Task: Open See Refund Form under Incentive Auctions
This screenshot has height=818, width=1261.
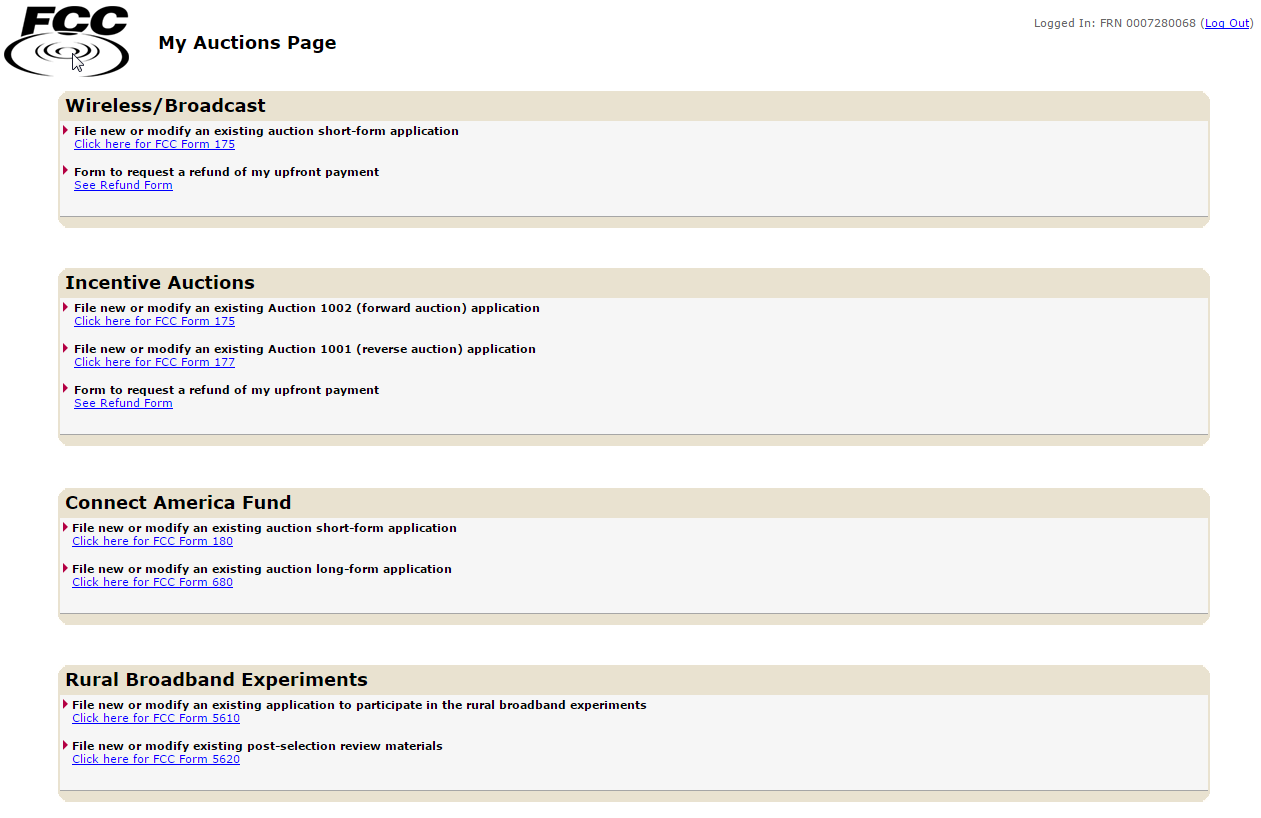Action: click(123, 404)
